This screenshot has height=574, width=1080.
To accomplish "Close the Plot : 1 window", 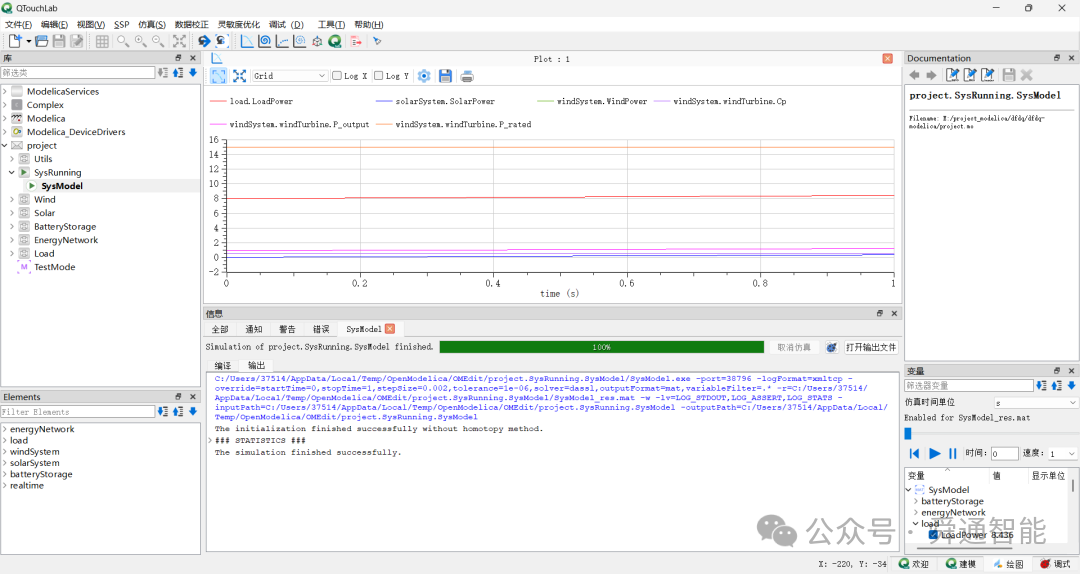I will (887, 59).
